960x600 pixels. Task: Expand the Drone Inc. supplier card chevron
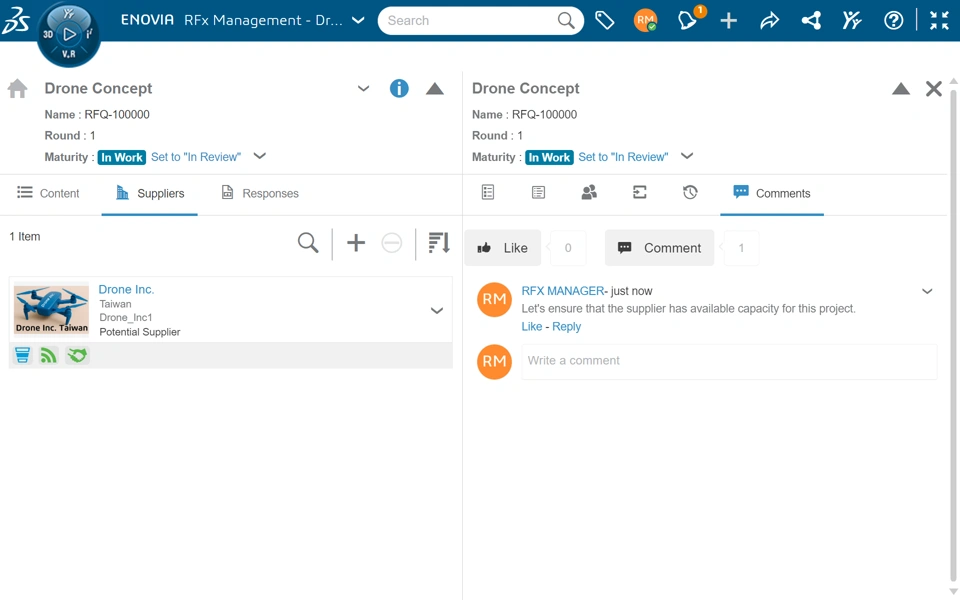(x=437, y=311)
